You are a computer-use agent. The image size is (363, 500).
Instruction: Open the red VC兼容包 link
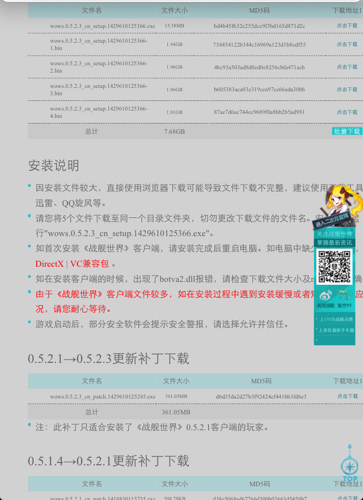click(x=89, y=264)
